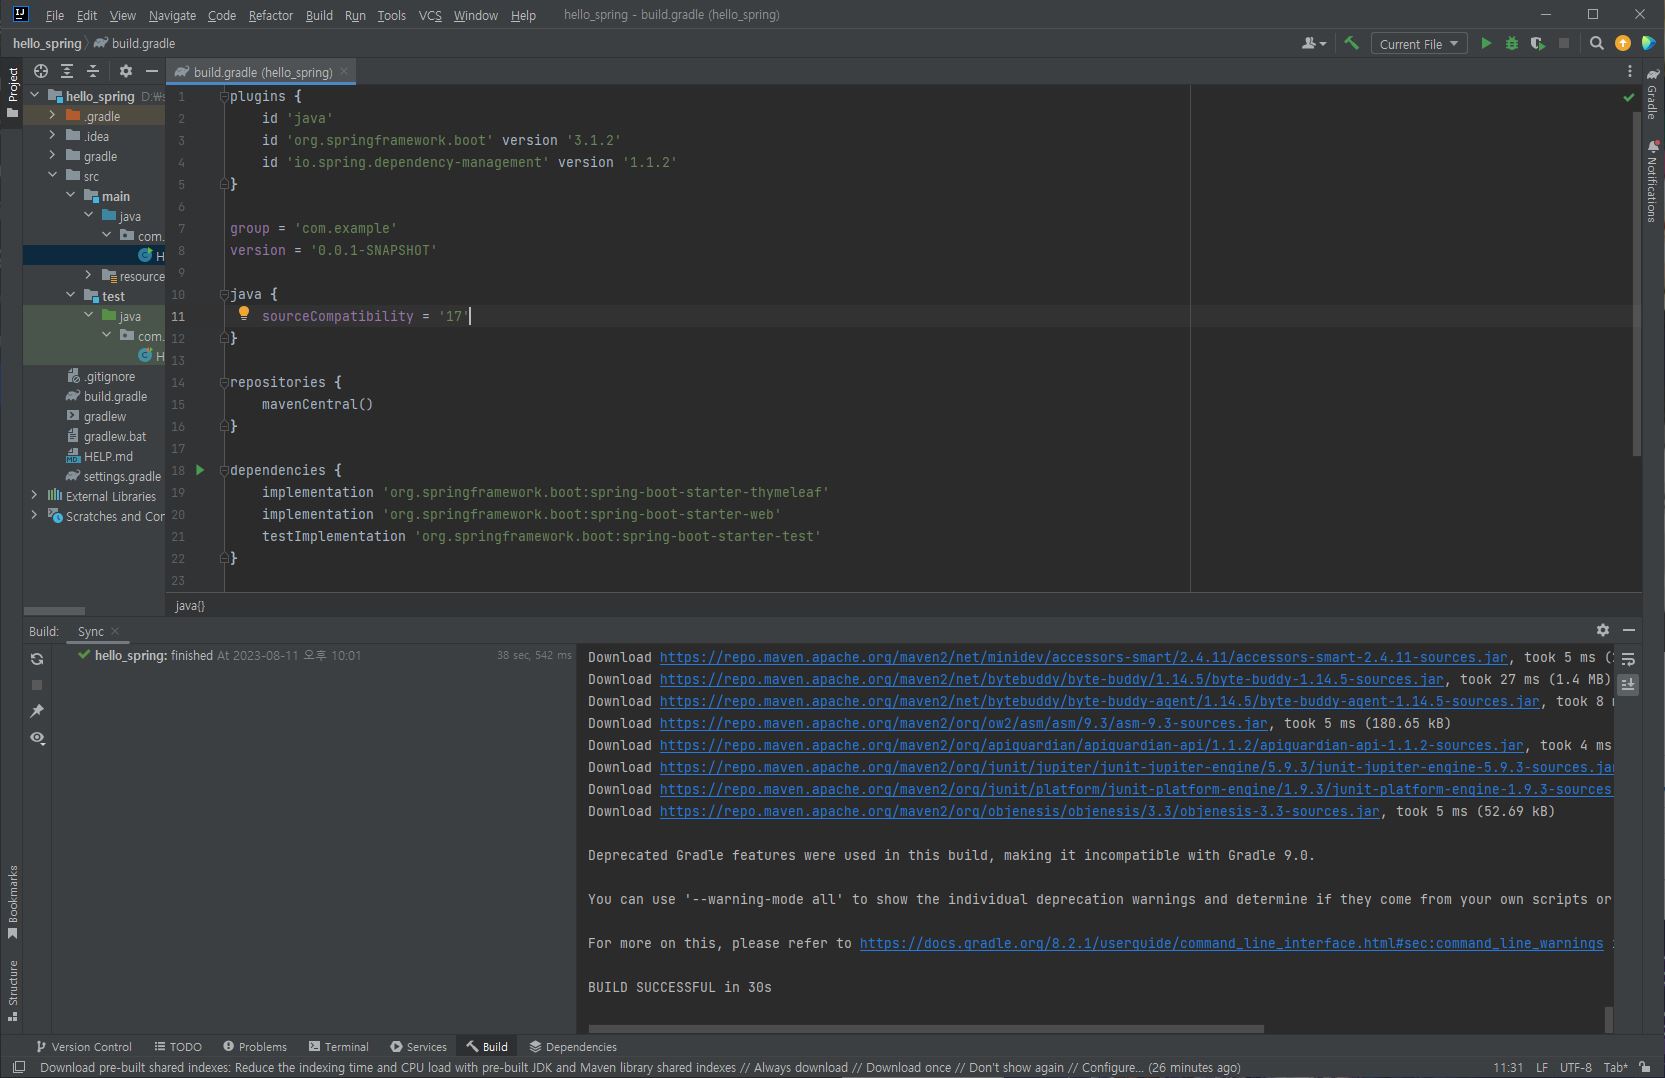
Task: Toggle the Bookmarks sidebar tool window button
Action: [12, 902]
